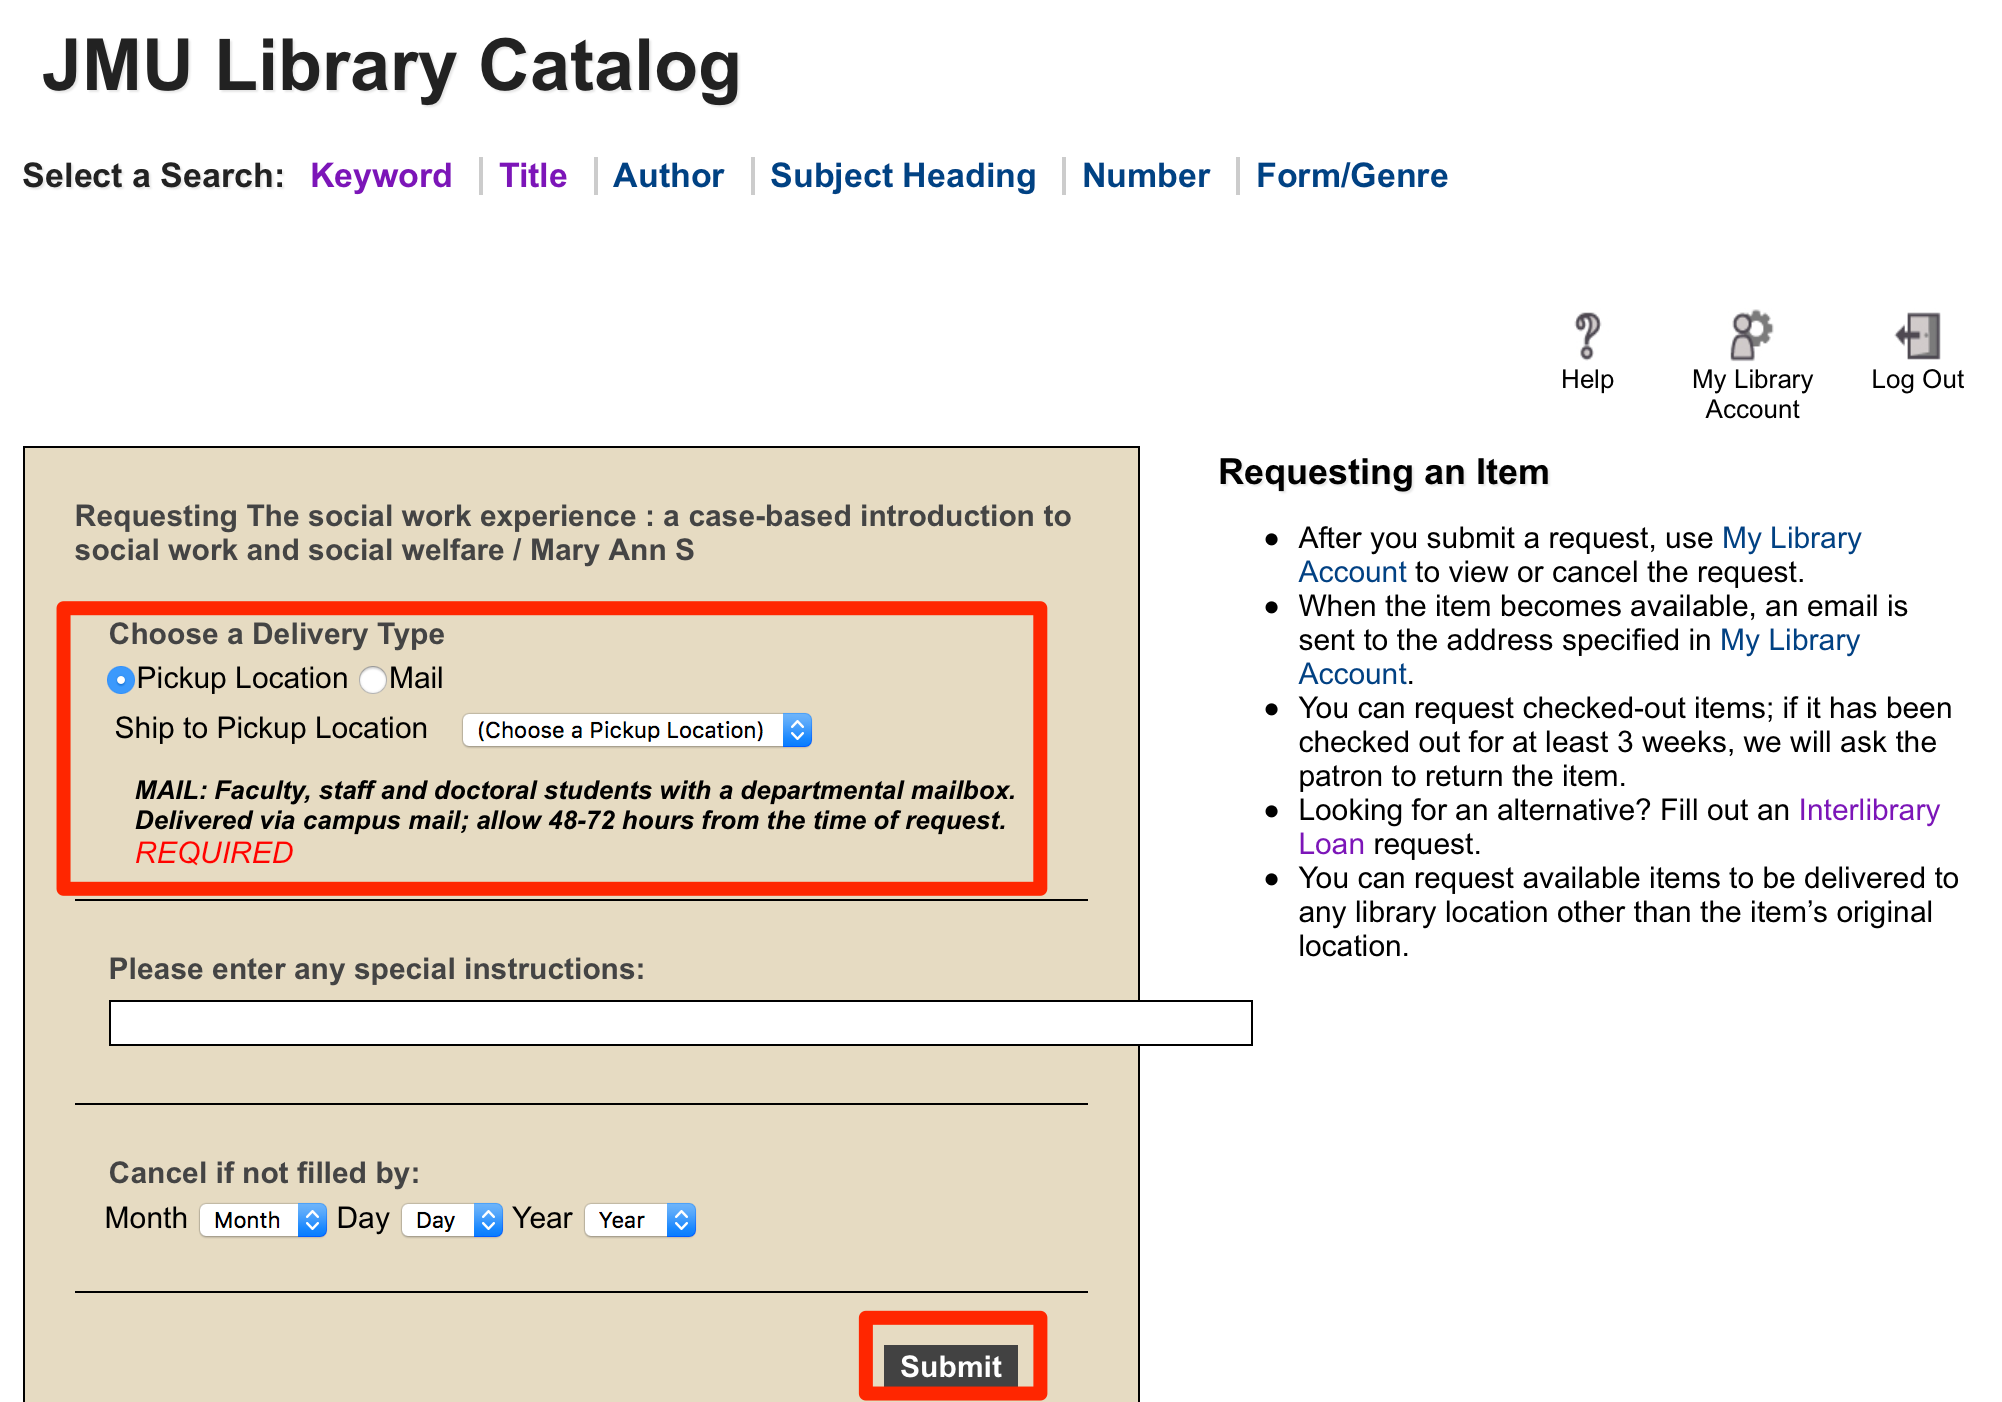Switch to the Author search
The width and height of the screenshot is (2002, 1402).
[668, 176]
